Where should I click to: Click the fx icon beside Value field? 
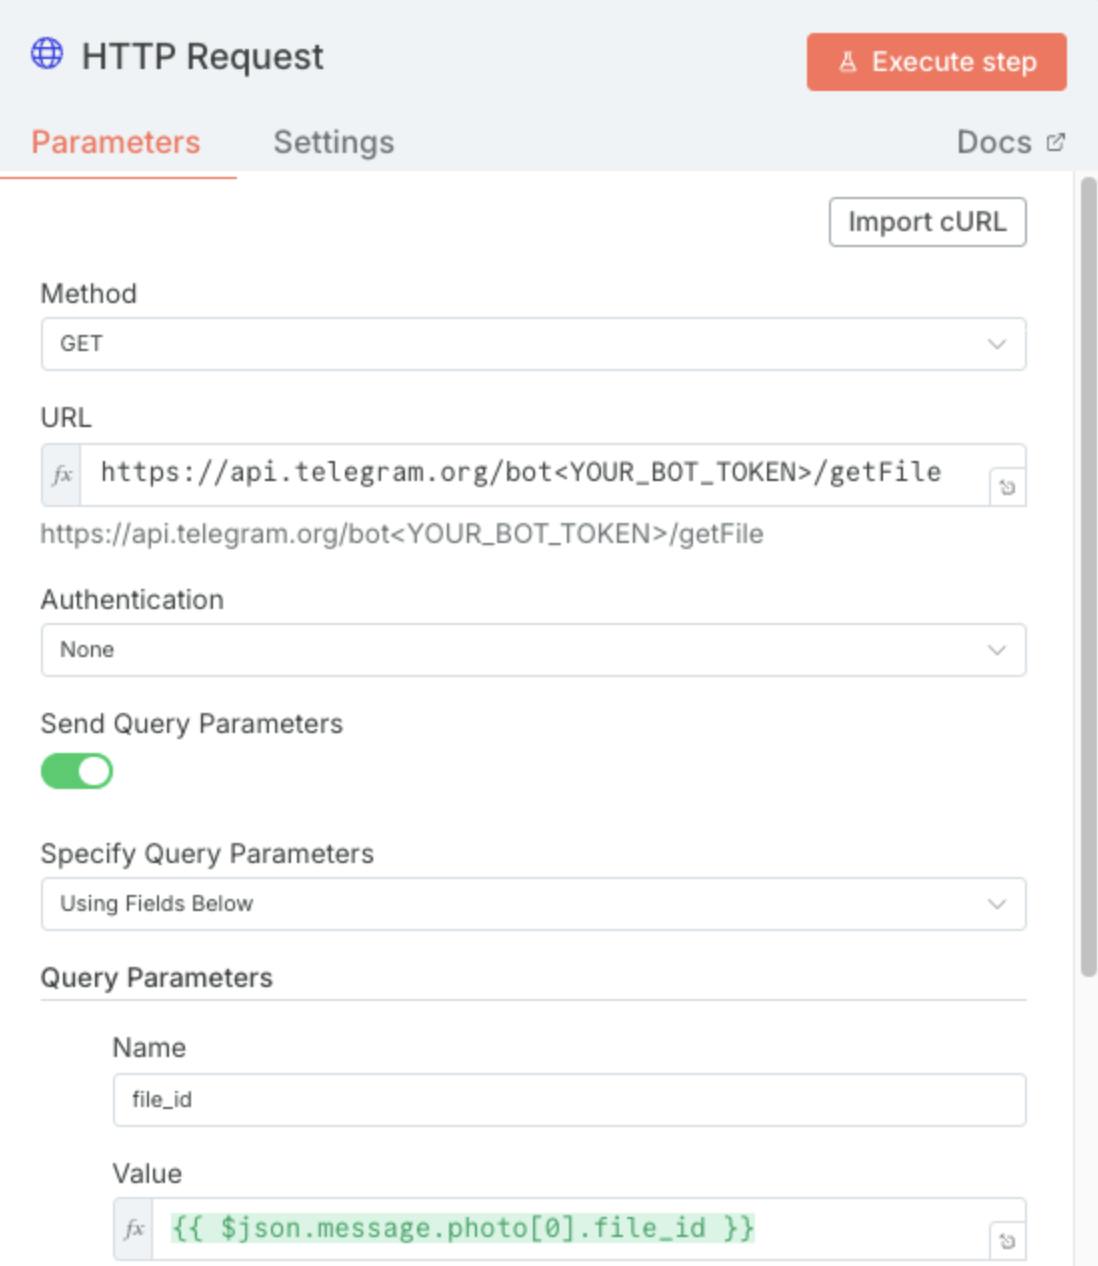(134, 1228)
